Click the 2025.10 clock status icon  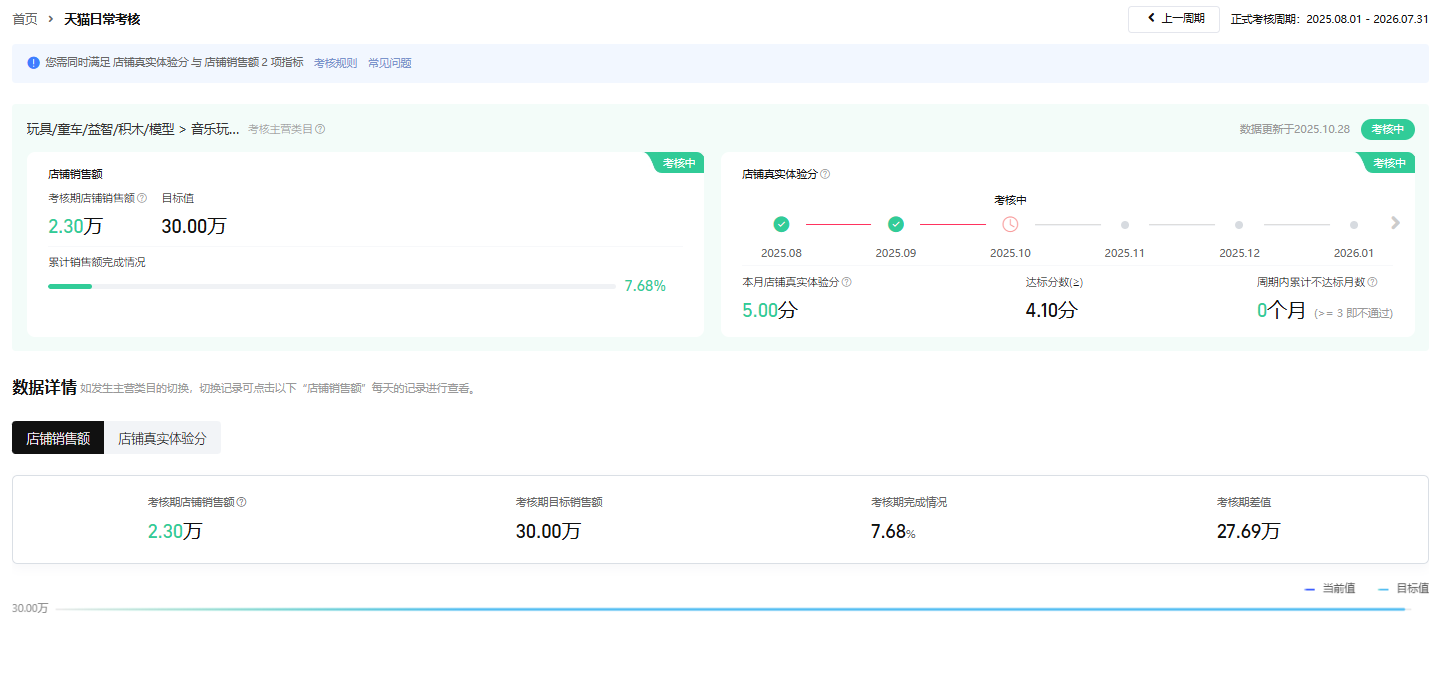click(1010, 224)
